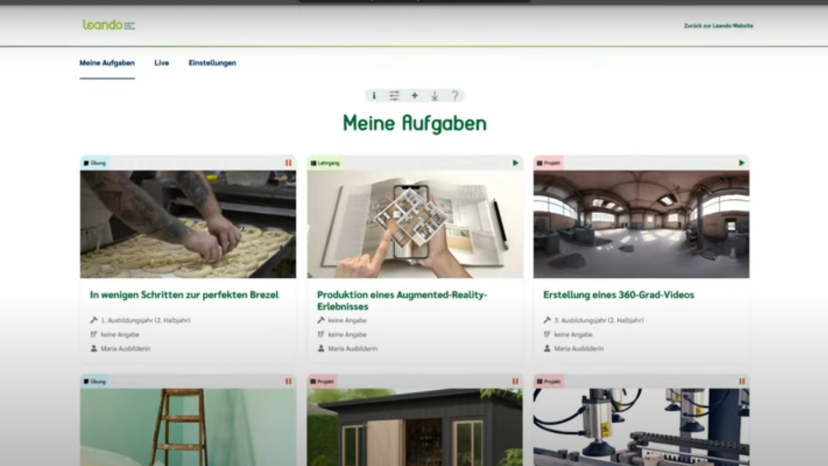Add a new task with the plus icon

click(x=415, y=96)
